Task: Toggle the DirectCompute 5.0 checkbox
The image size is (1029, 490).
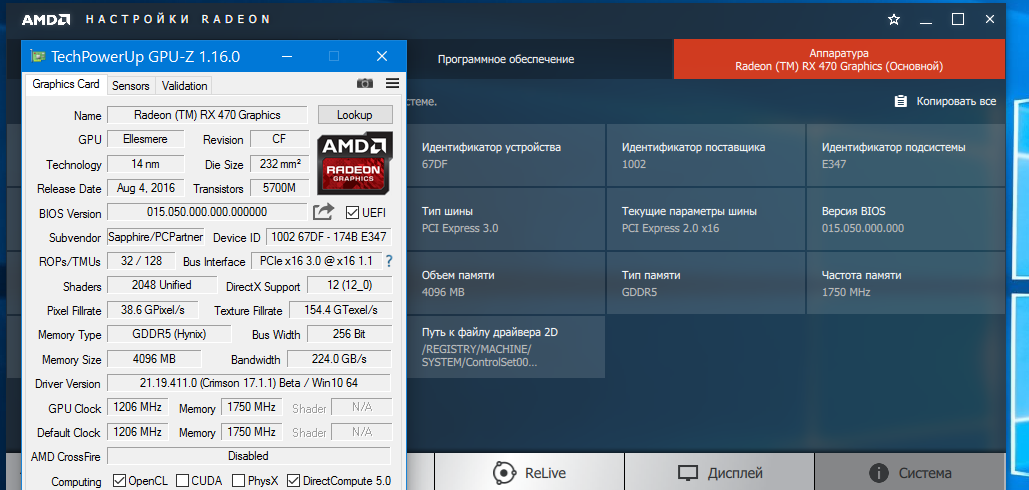Action: [x=293, y=480]
